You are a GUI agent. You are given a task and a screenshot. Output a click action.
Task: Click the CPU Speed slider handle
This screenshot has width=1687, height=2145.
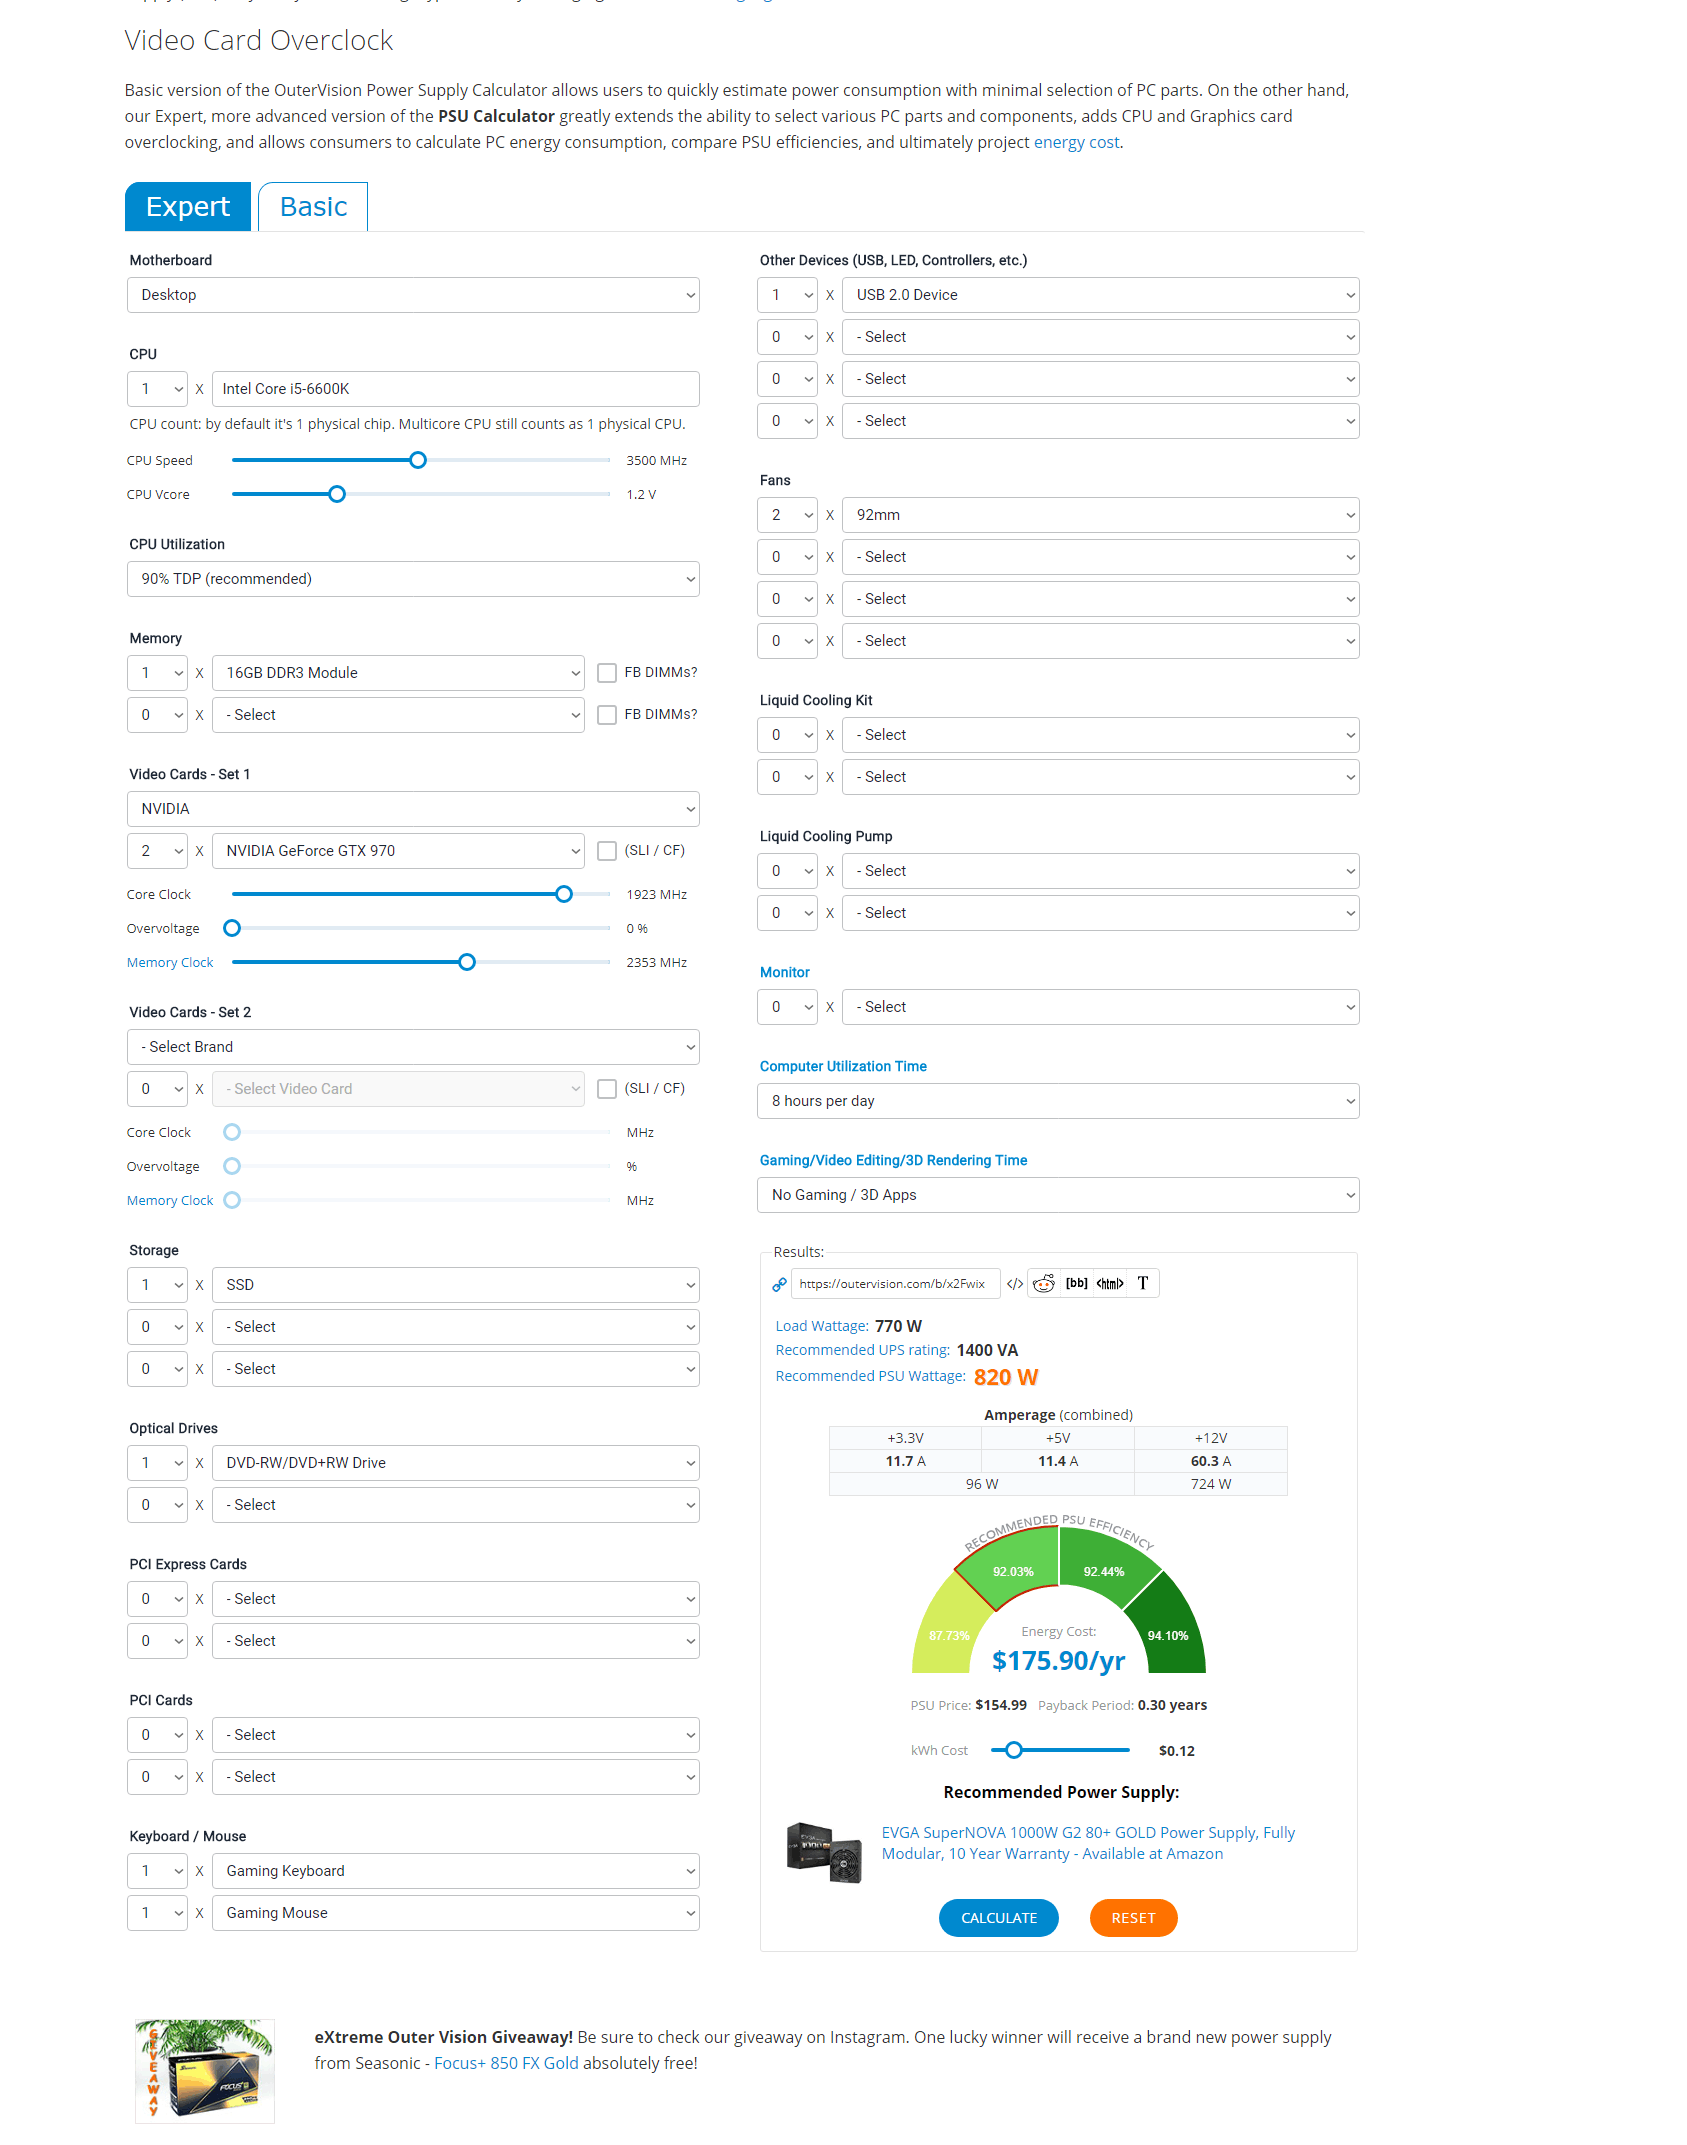click(418, 460)
